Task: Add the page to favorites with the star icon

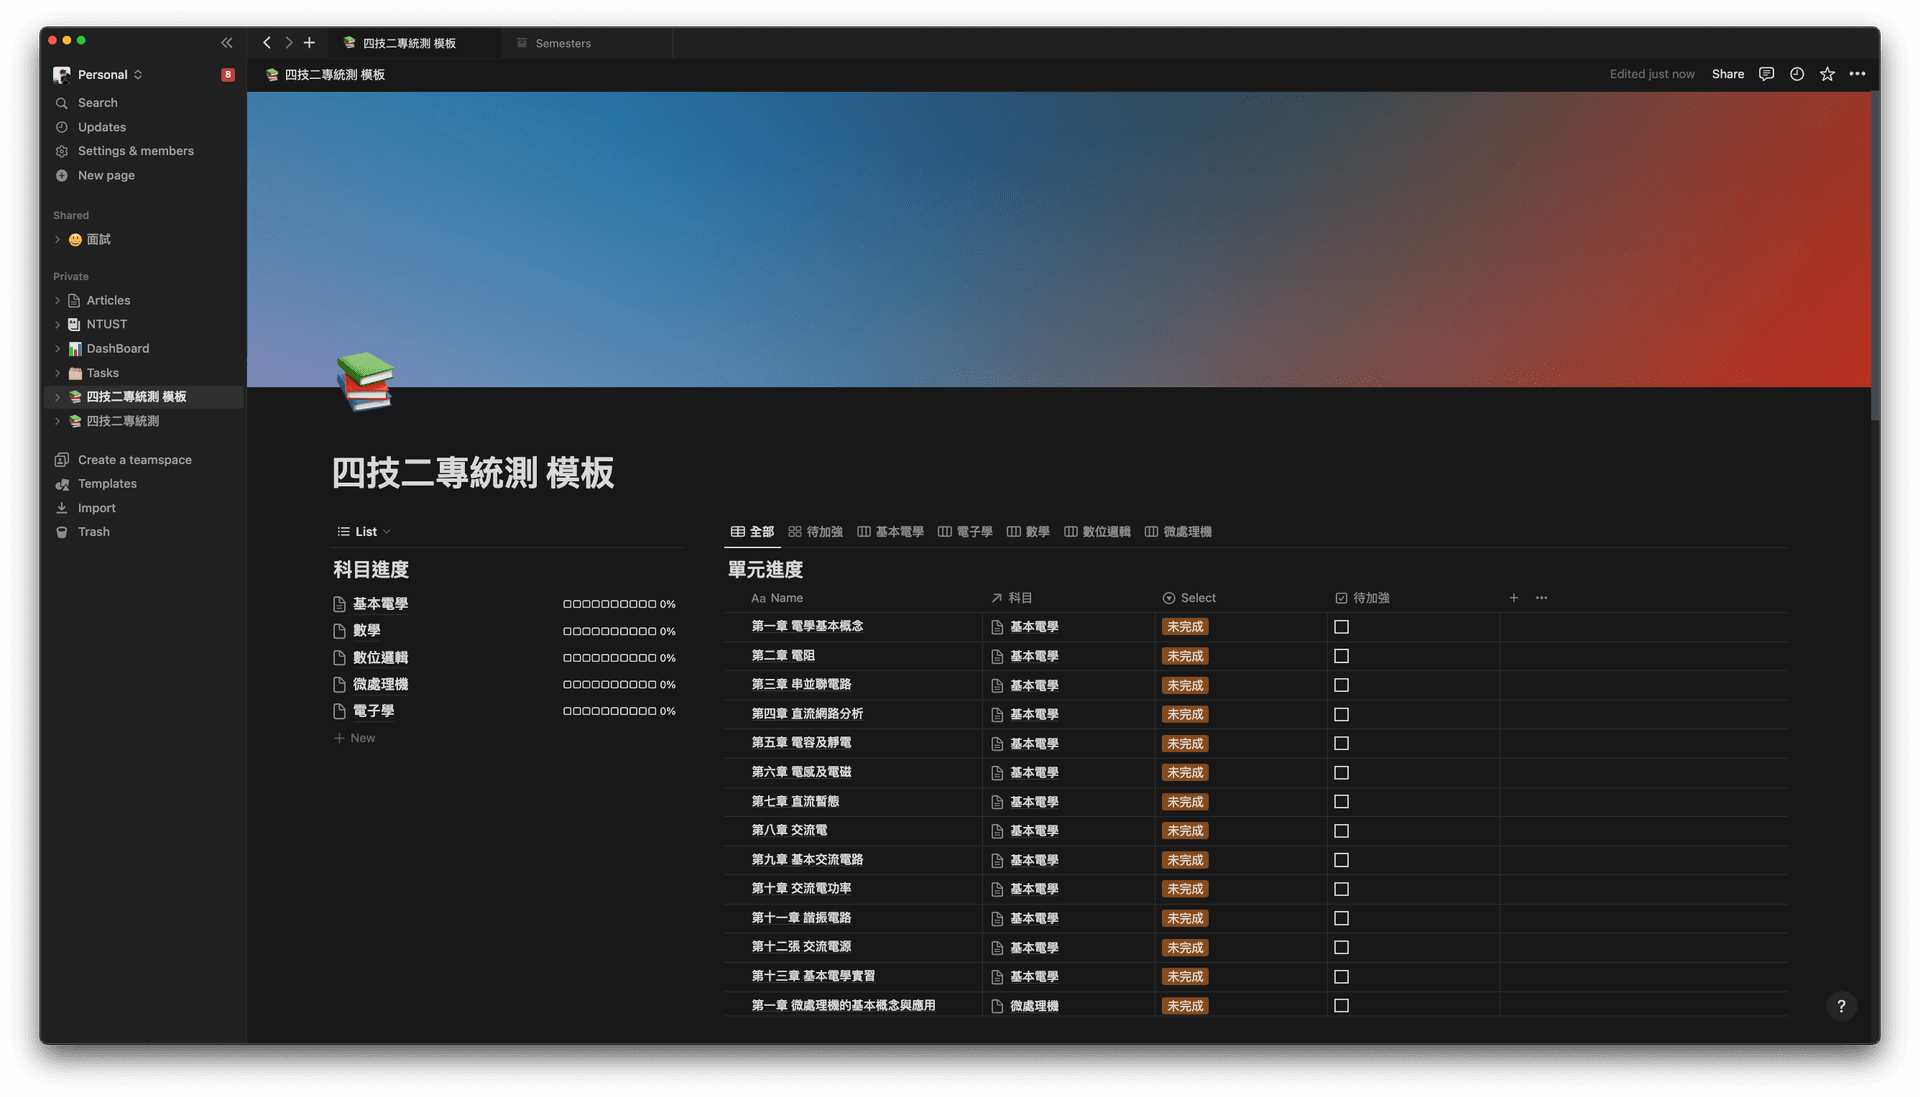Action: point(1827,74)
